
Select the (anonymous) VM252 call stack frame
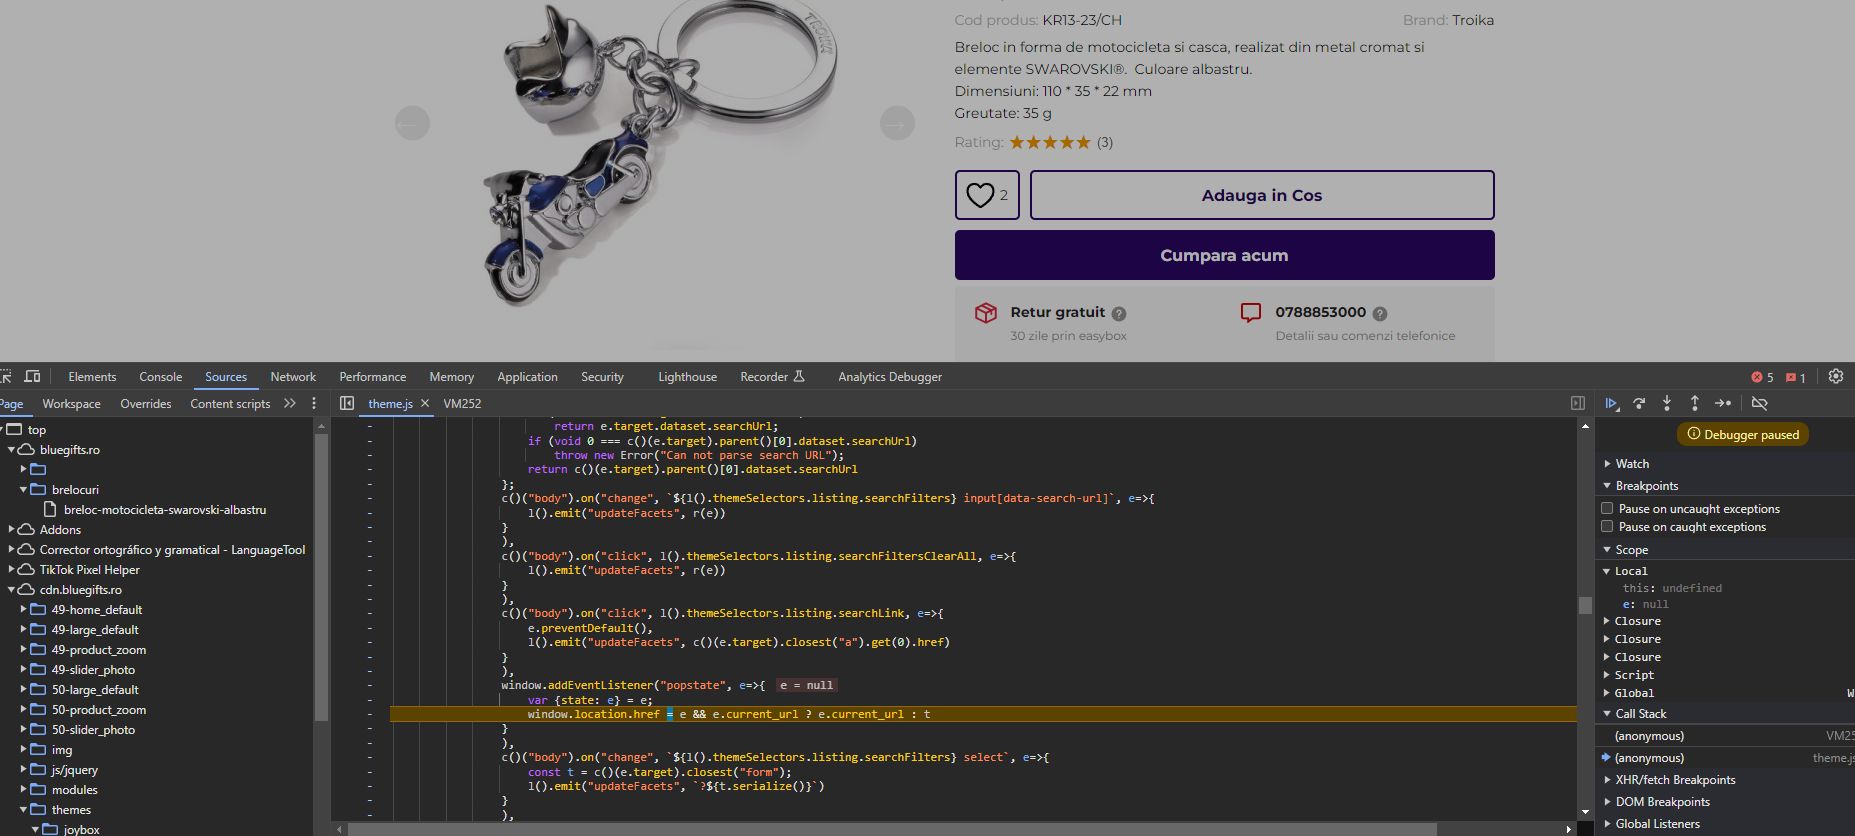click(1725, 736)
